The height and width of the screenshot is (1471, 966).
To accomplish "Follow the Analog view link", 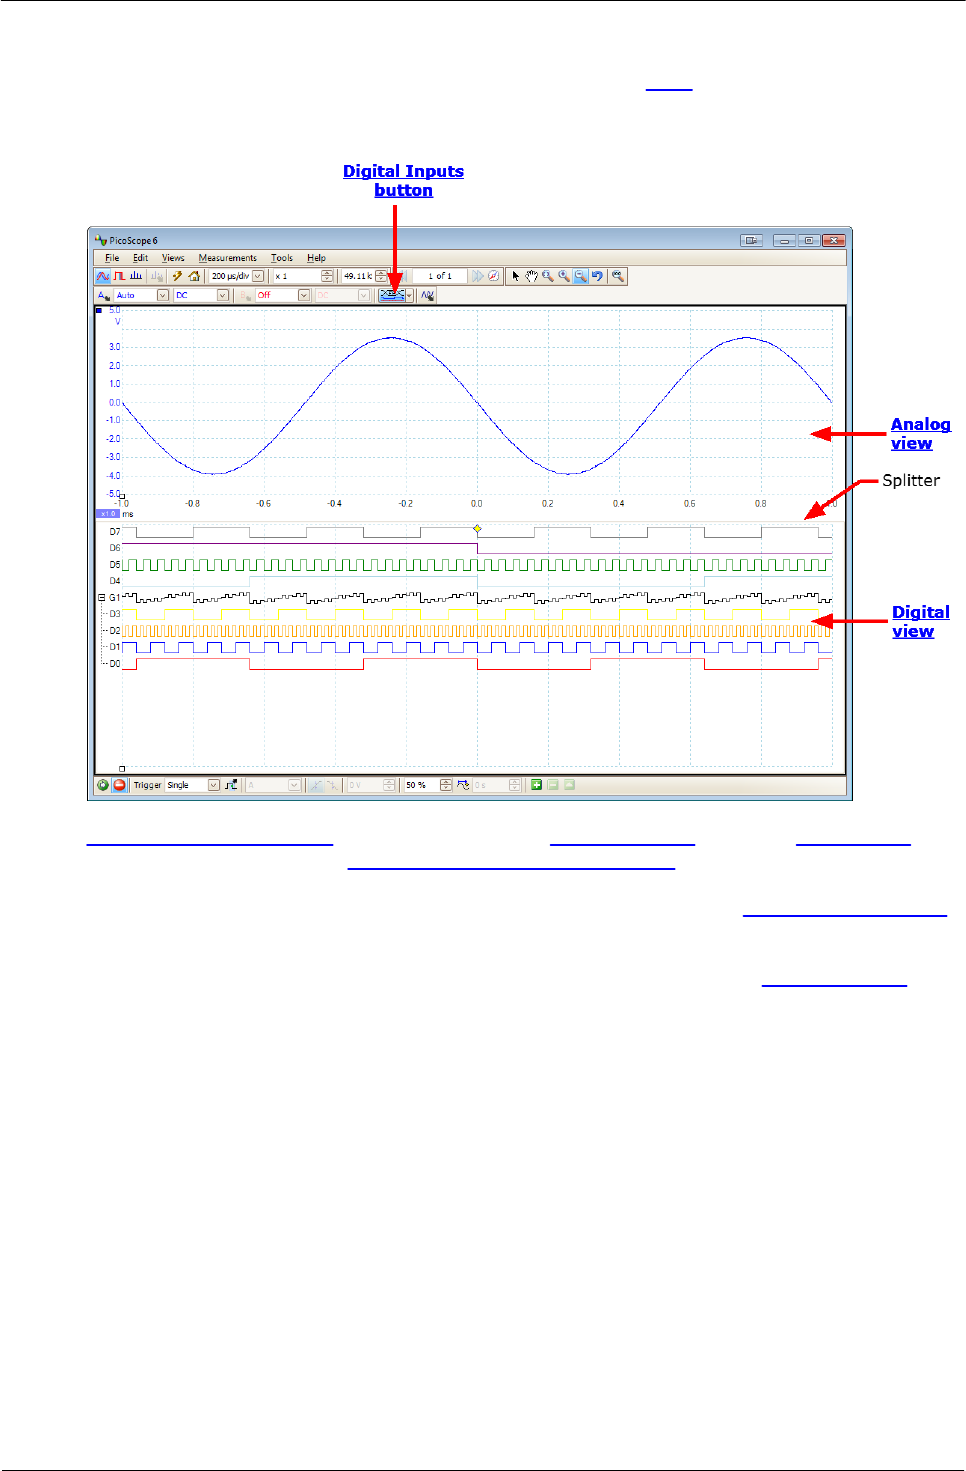I will (x=920, y=434).
